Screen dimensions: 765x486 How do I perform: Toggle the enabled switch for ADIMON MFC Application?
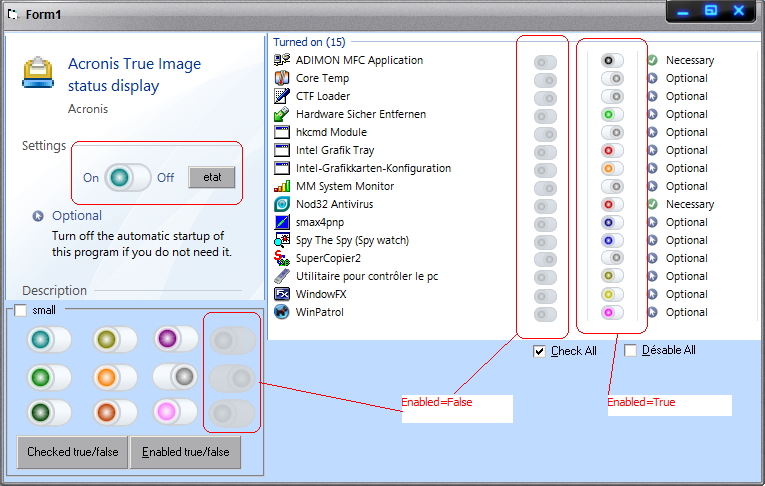(x=612, y=61)
